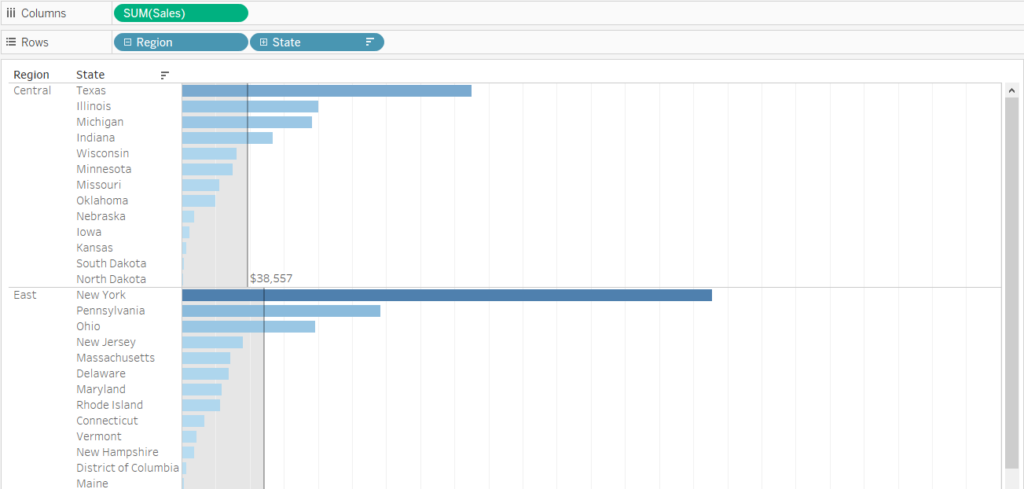Select the SUM(Sales) pill
This screenshot has width=1024, height=489.
tap(181, 13)
